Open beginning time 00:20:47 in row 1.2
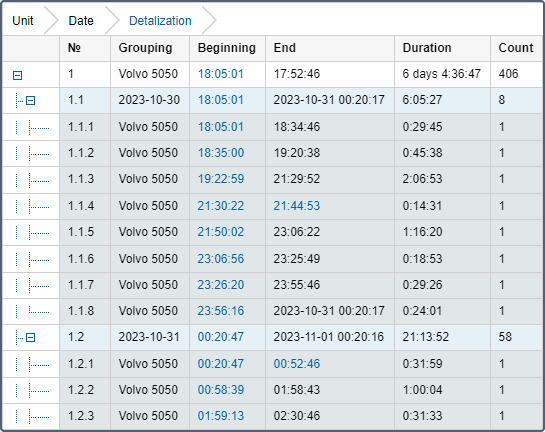This screenshot has width=545, height=432. tap(221, 337)
